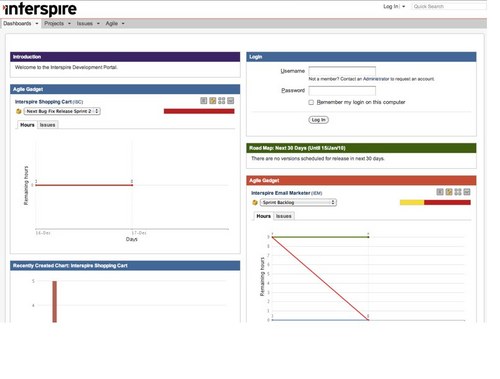Open the Agile menu

(x=112, y=24)
